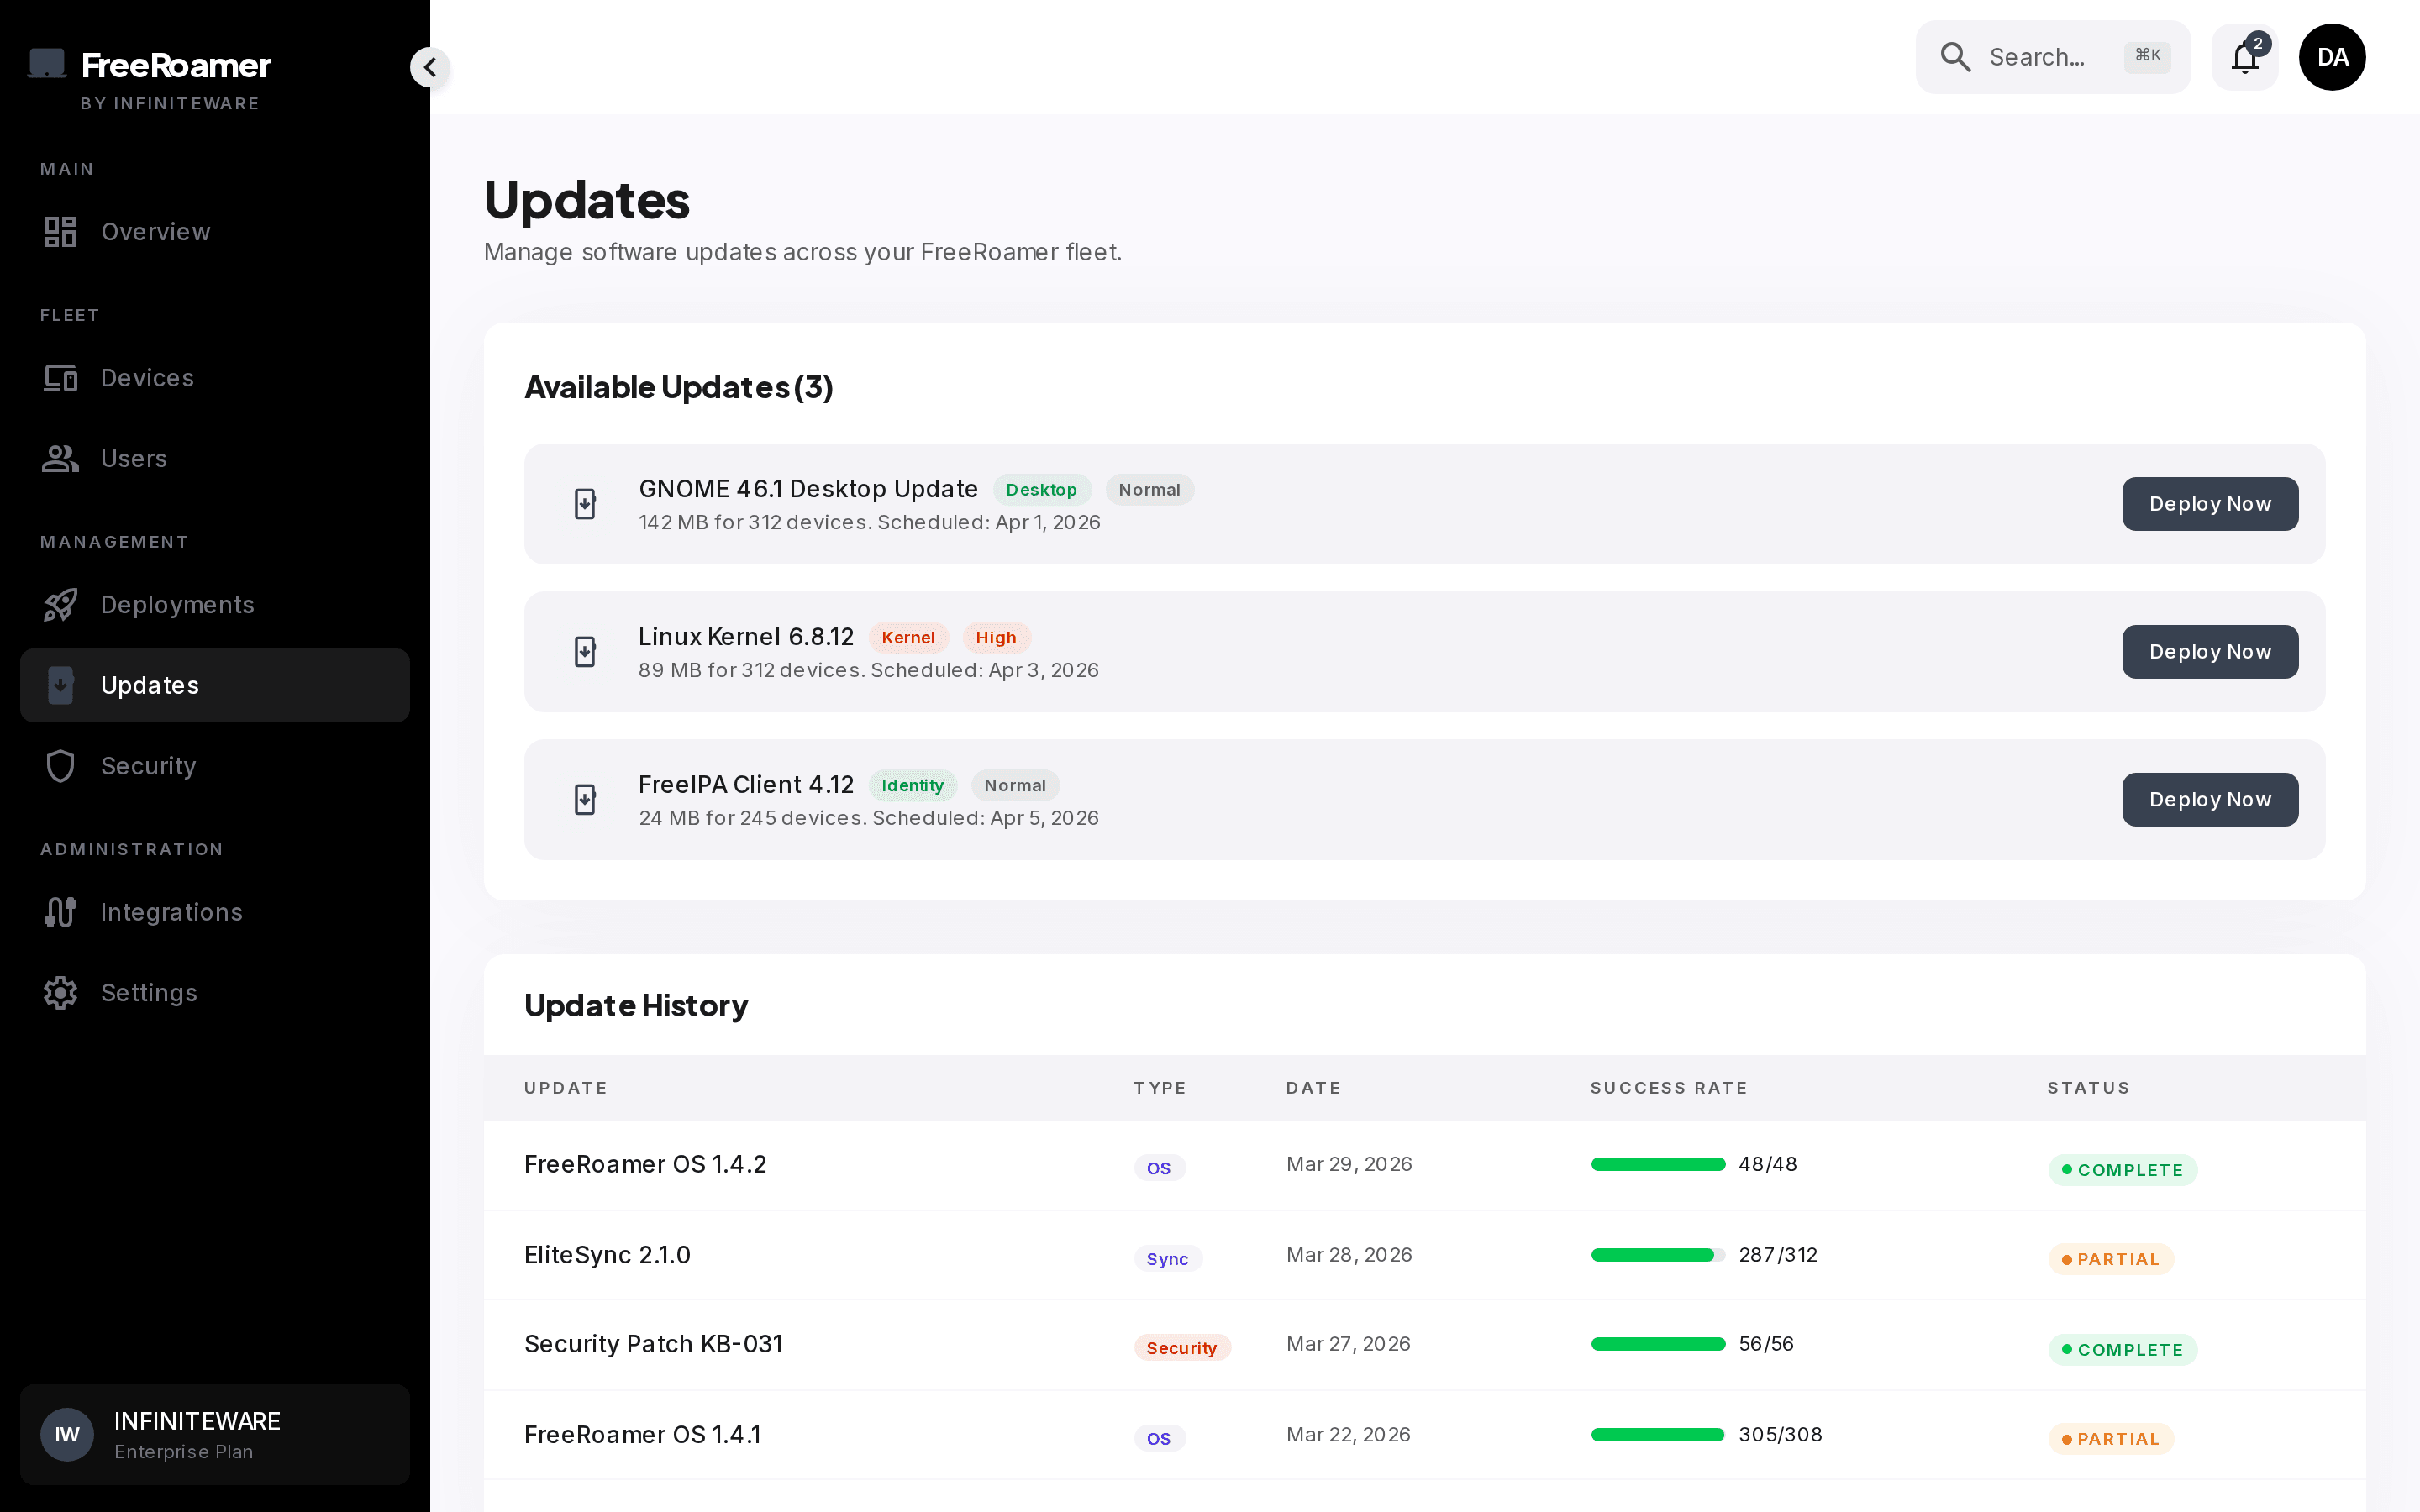Screen dimensions: 2420x1512
Task: Click the Identity tag badge
Action: tap(912, 786)
